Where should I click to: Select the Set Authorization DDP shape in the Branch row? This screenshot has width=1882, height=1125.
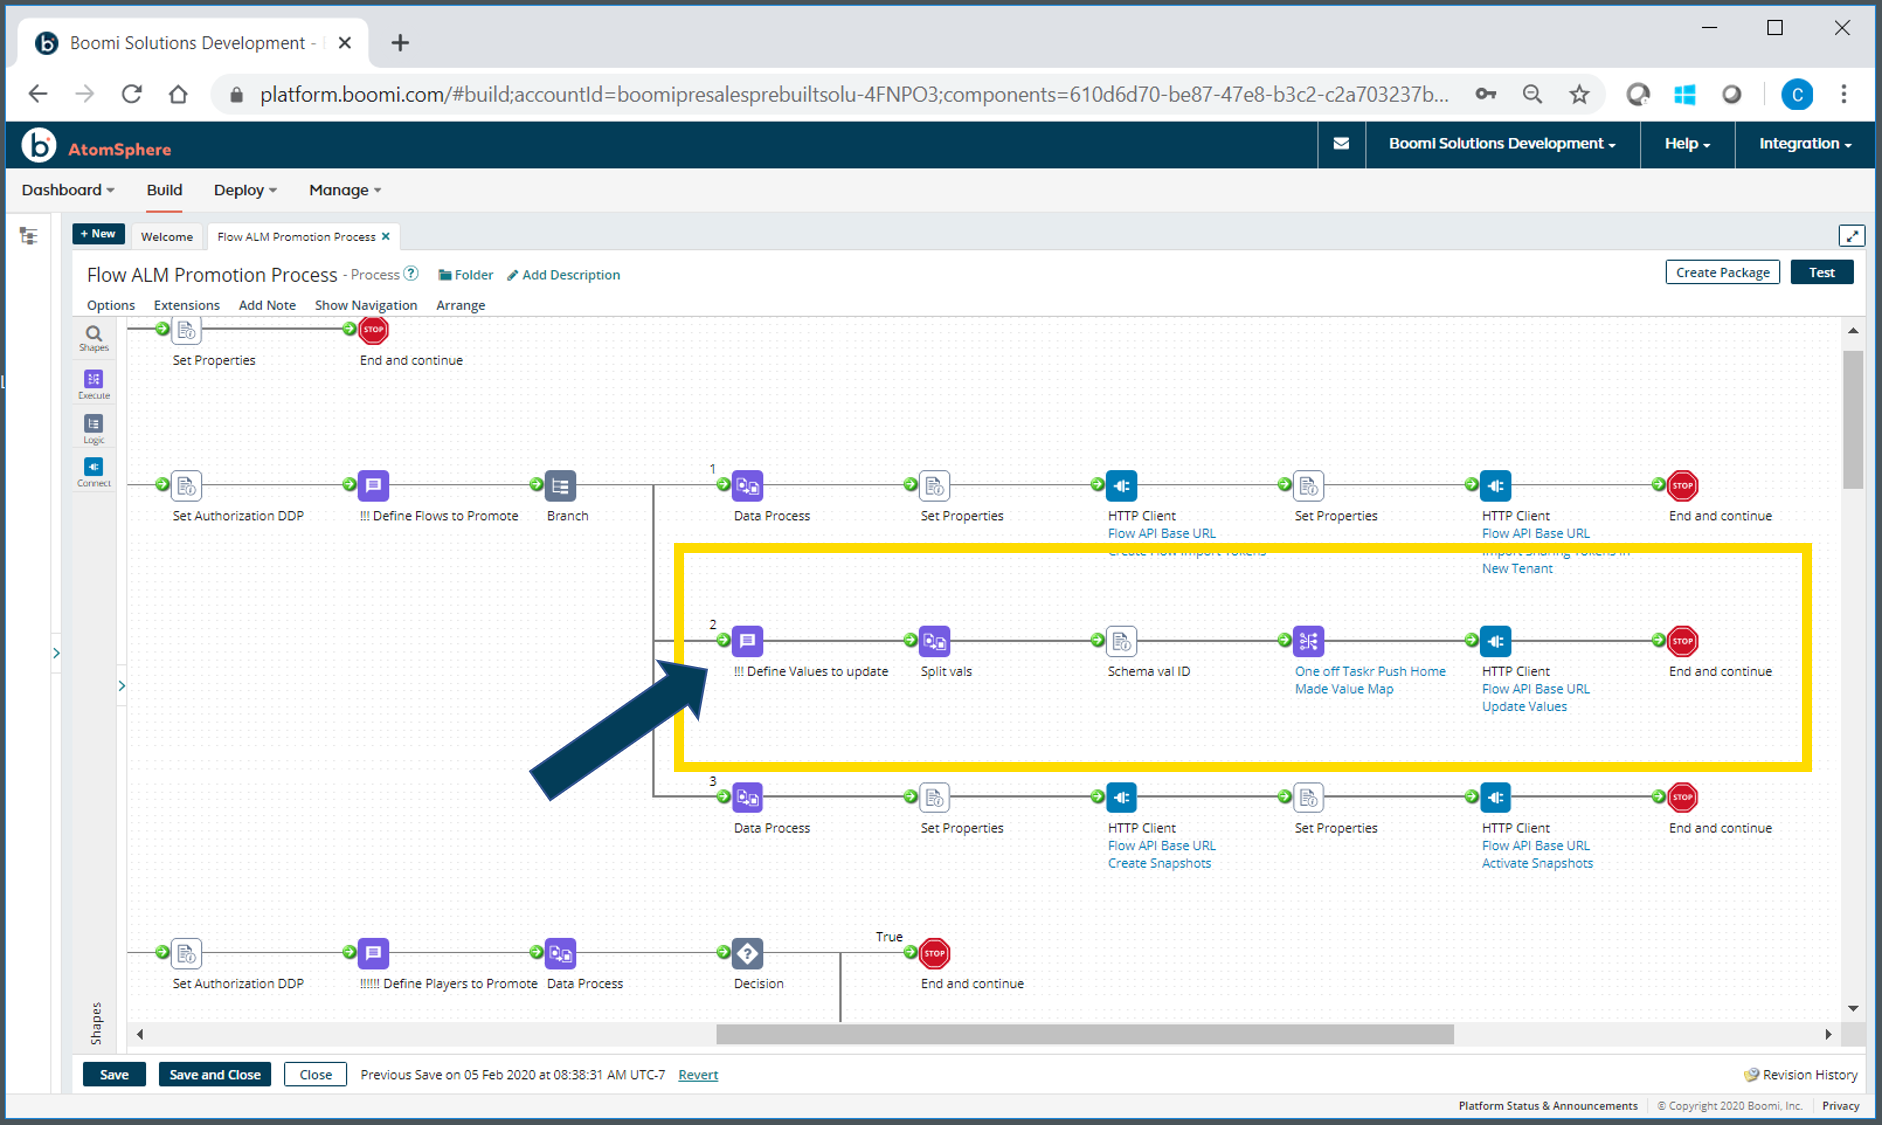[186, 486]
